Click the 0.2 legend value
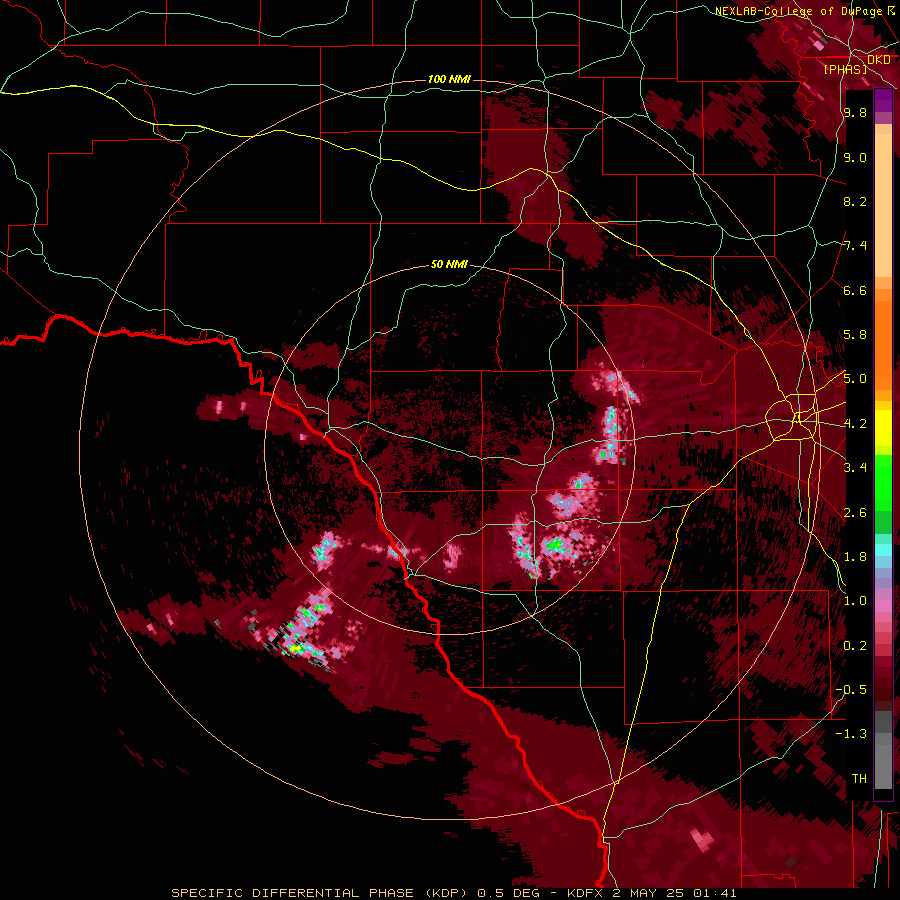 point(855,646)
